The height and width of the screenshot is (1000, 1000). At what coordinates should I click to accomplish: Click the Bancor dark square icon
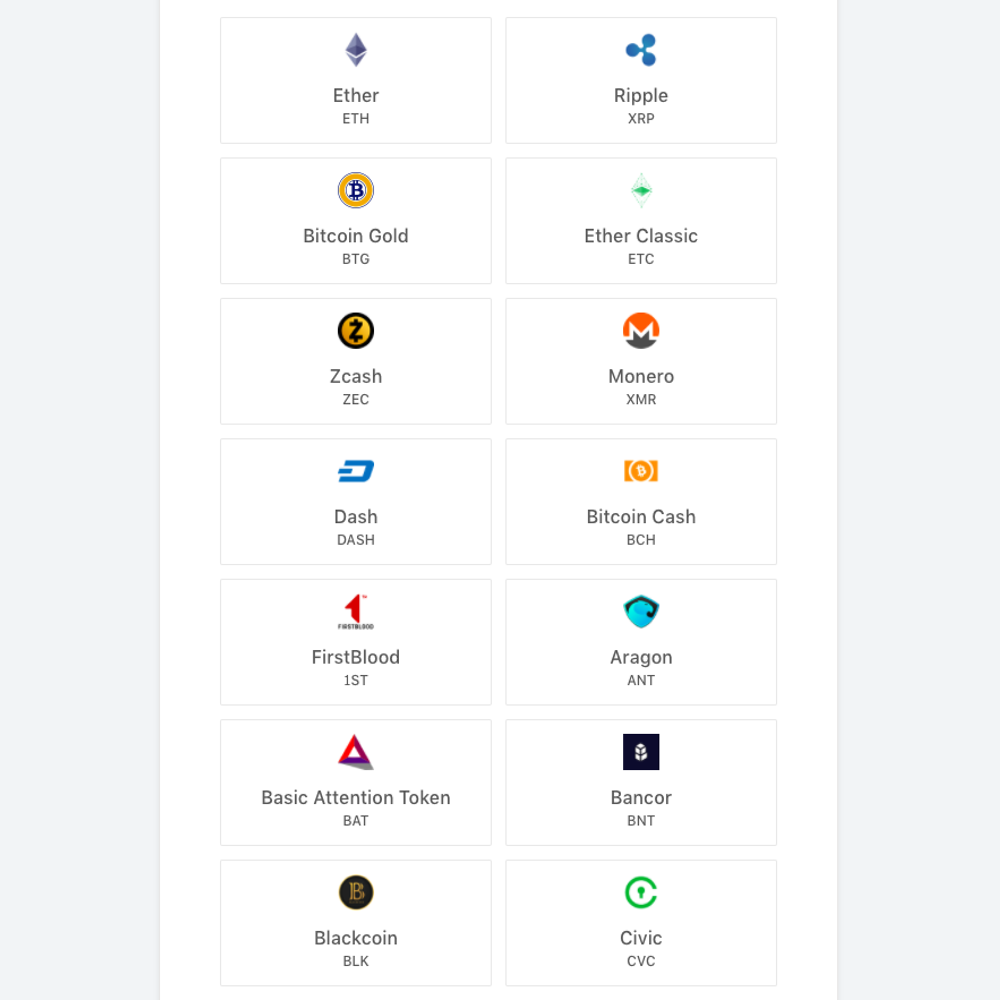(x=641, y=752)
